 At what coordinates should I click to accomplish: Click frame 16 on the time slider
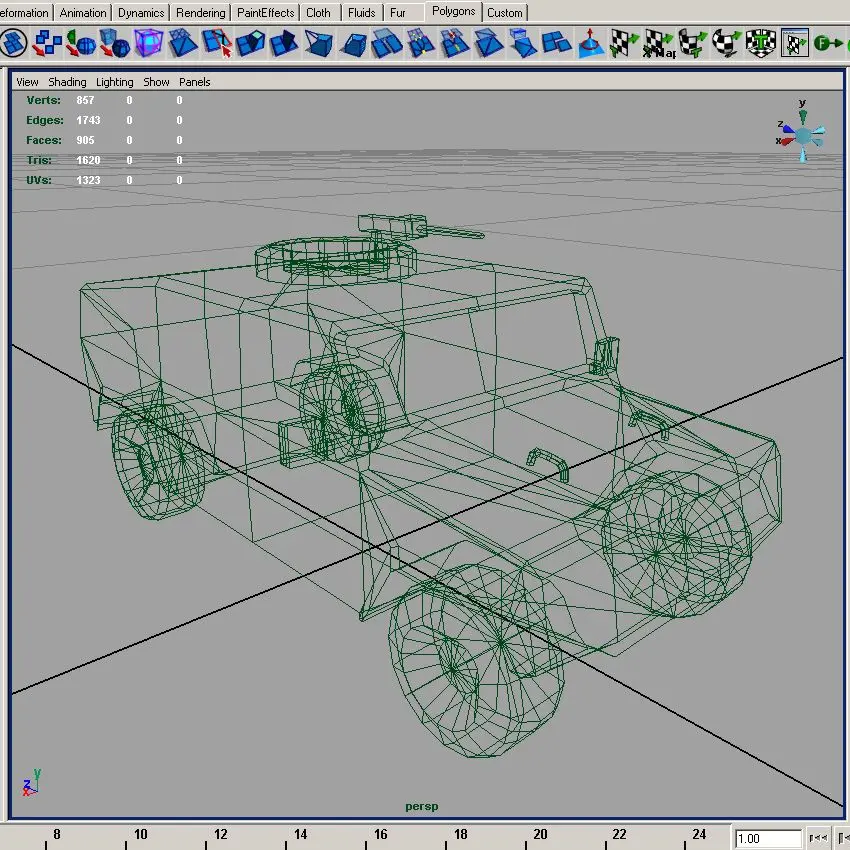point(380,835)
